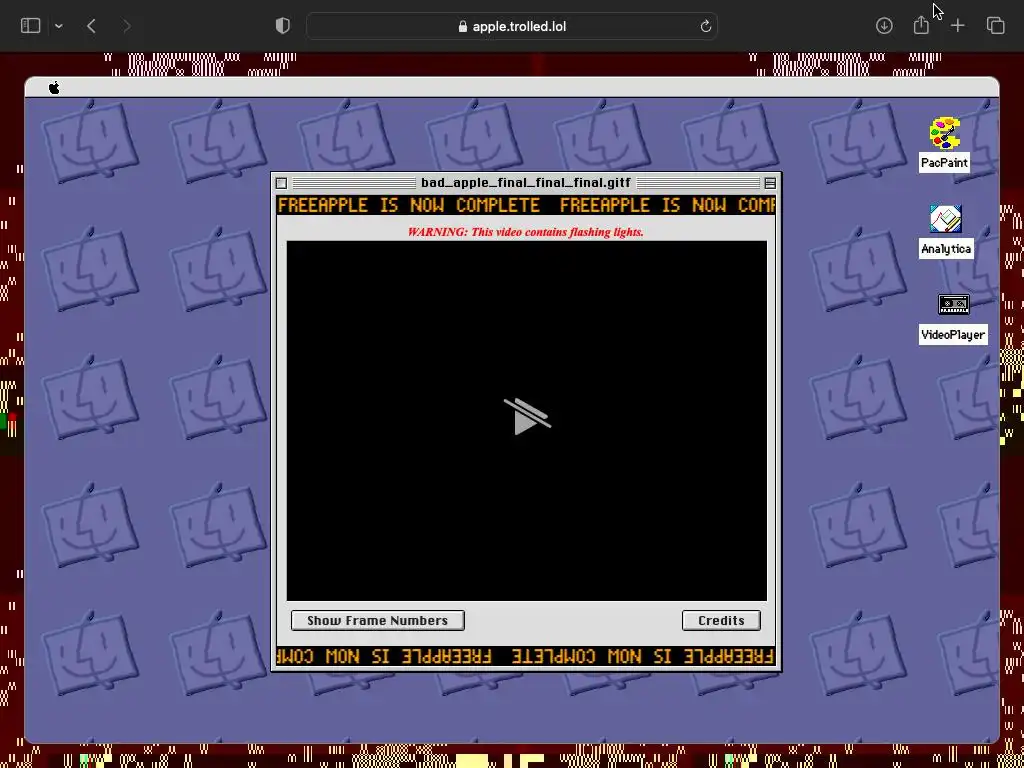
Task: Show Safari downloads
Action: (884, 26)
